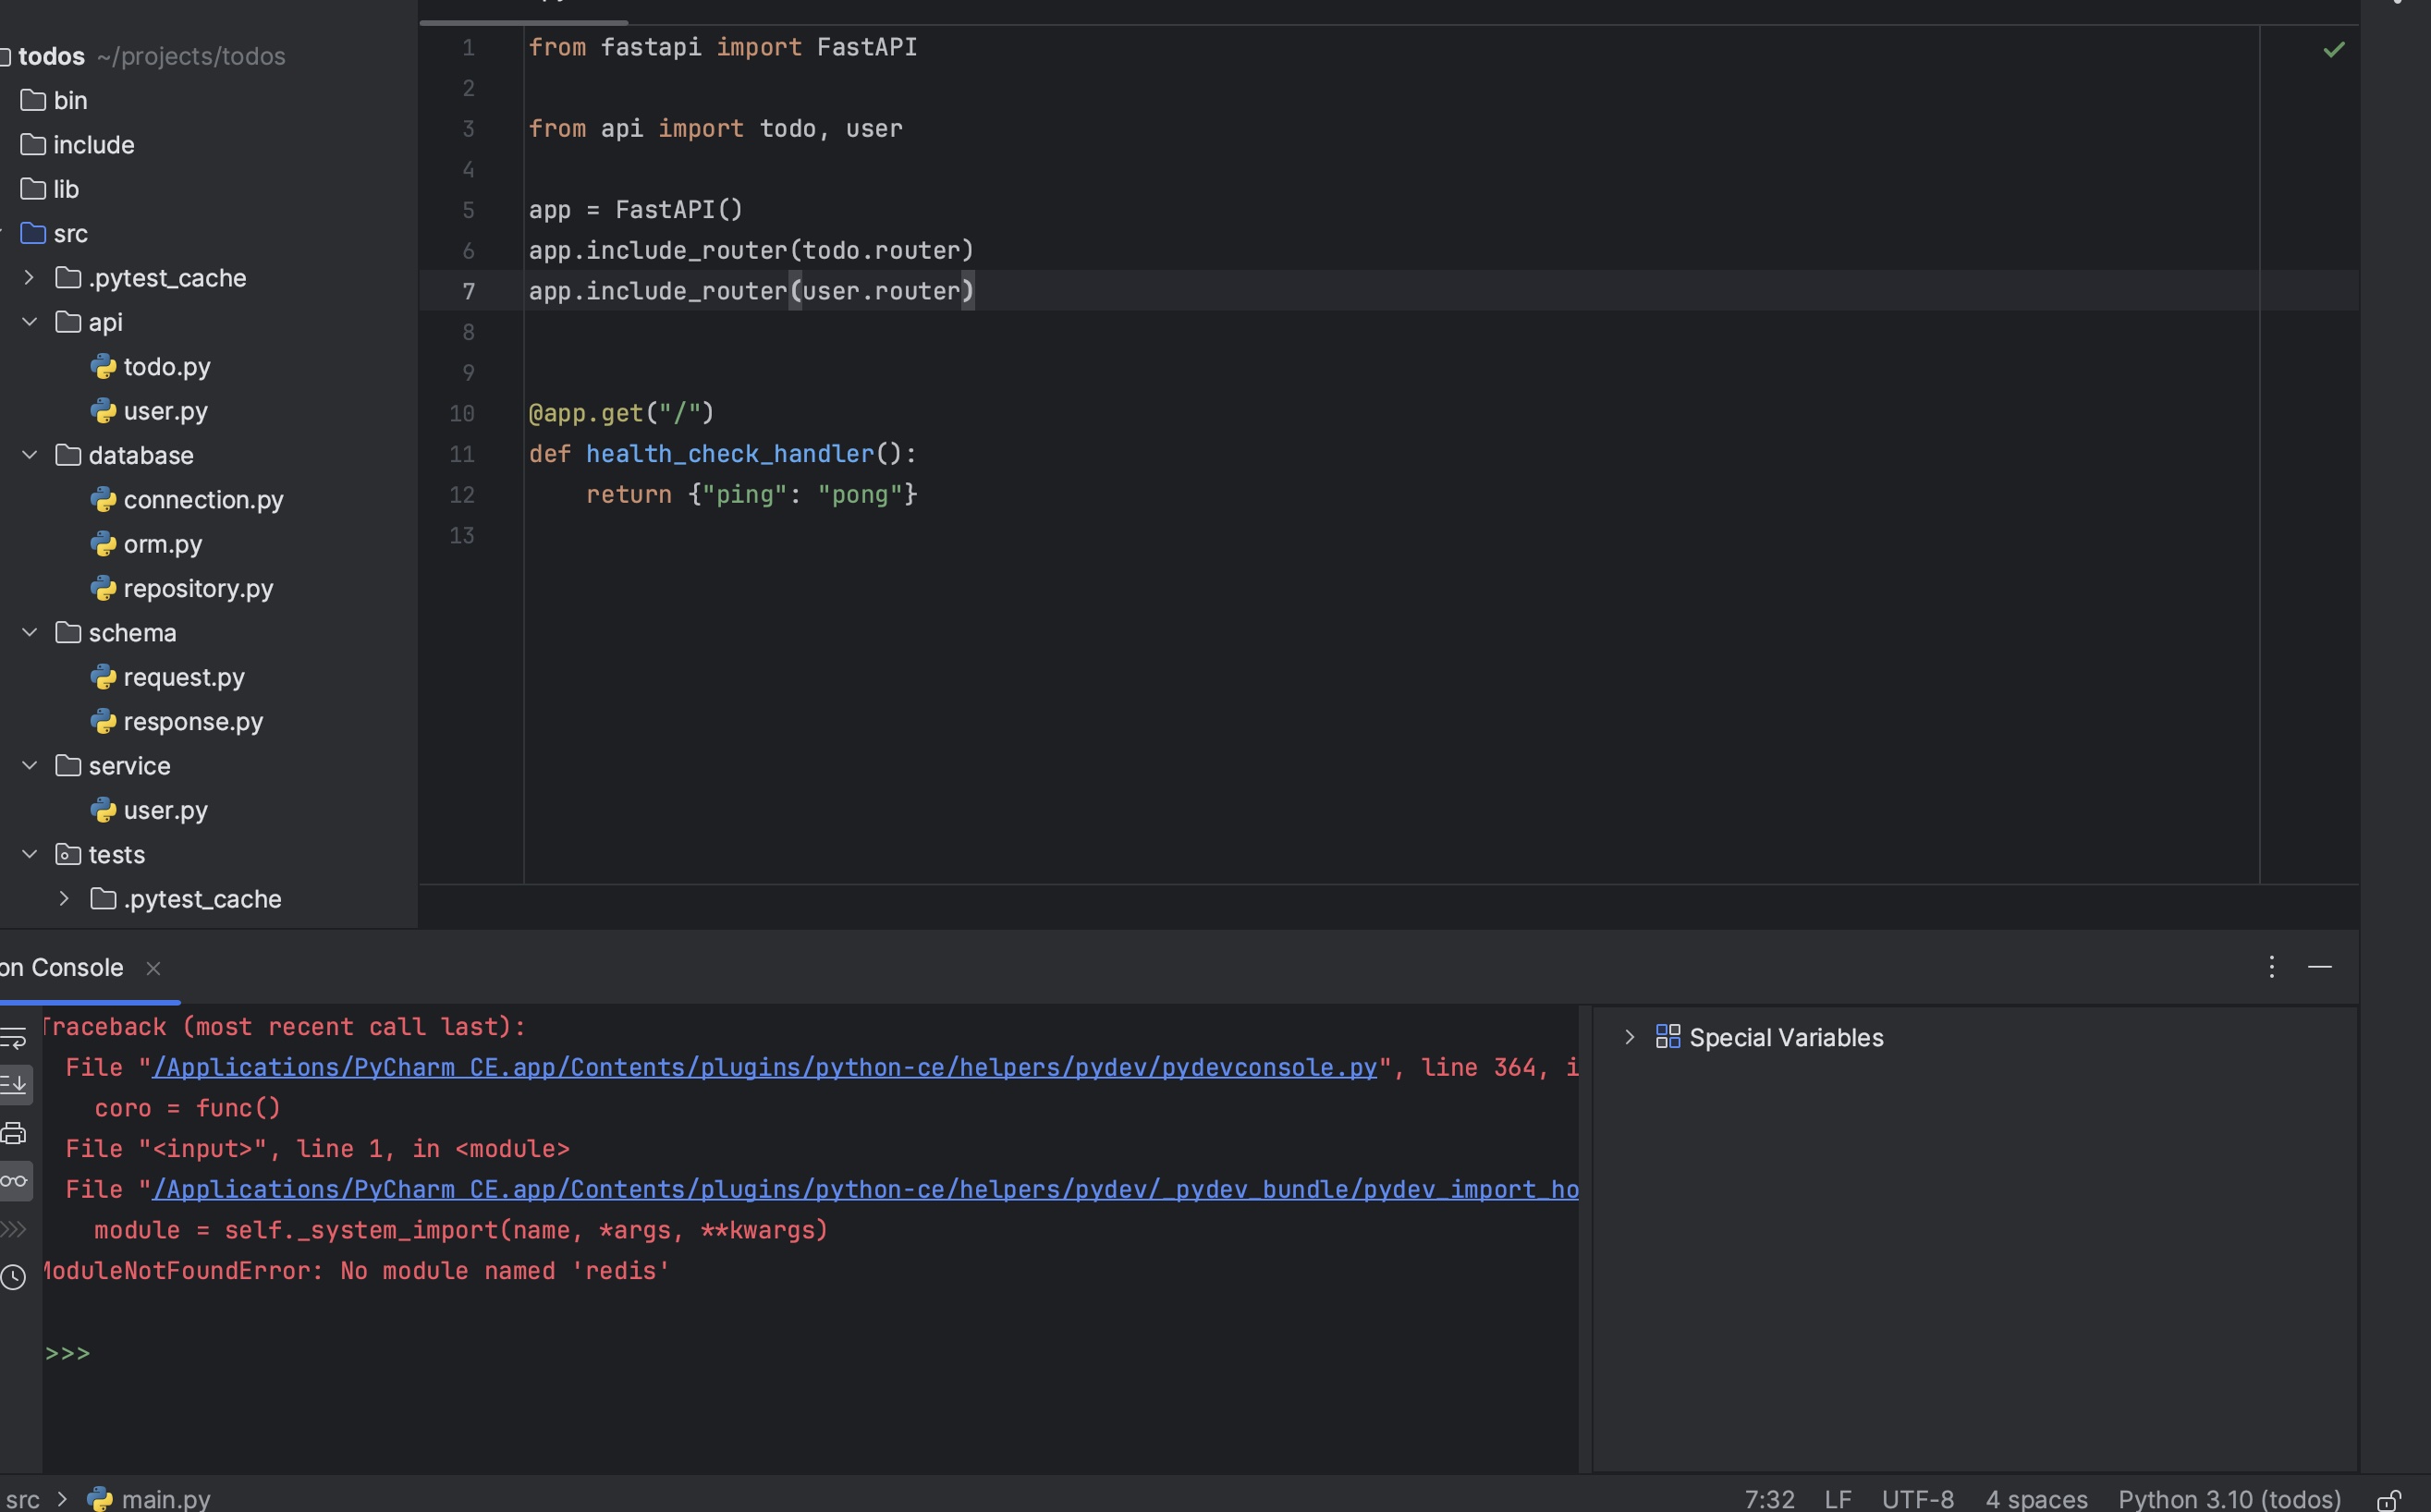
Task: Click the 7:32 cursor position indicator
Action: 1769,1499
